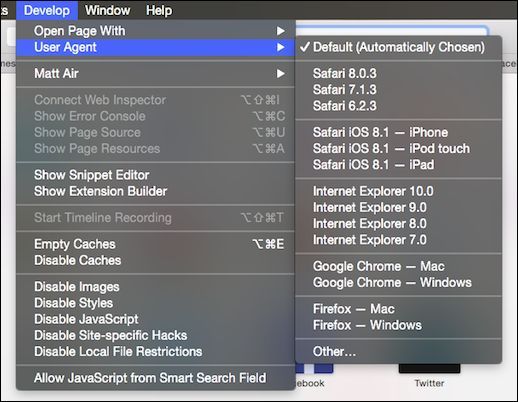Choose Safari 8.0.3 user agent
This screenshot has width=518, height=402.
pyautogui.click(x=398, y=73)
